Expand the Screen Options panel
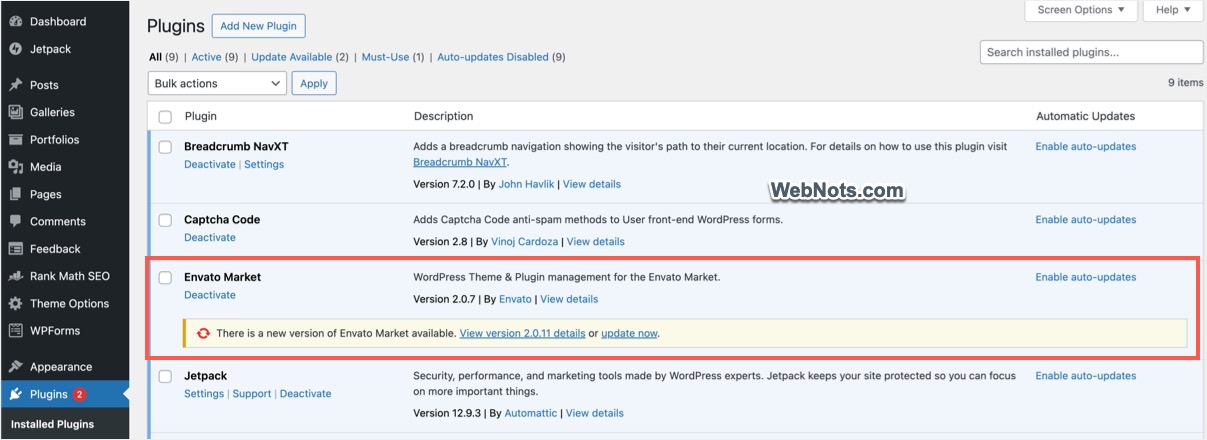This screenshot has width=1207, height=440. 1081,10
